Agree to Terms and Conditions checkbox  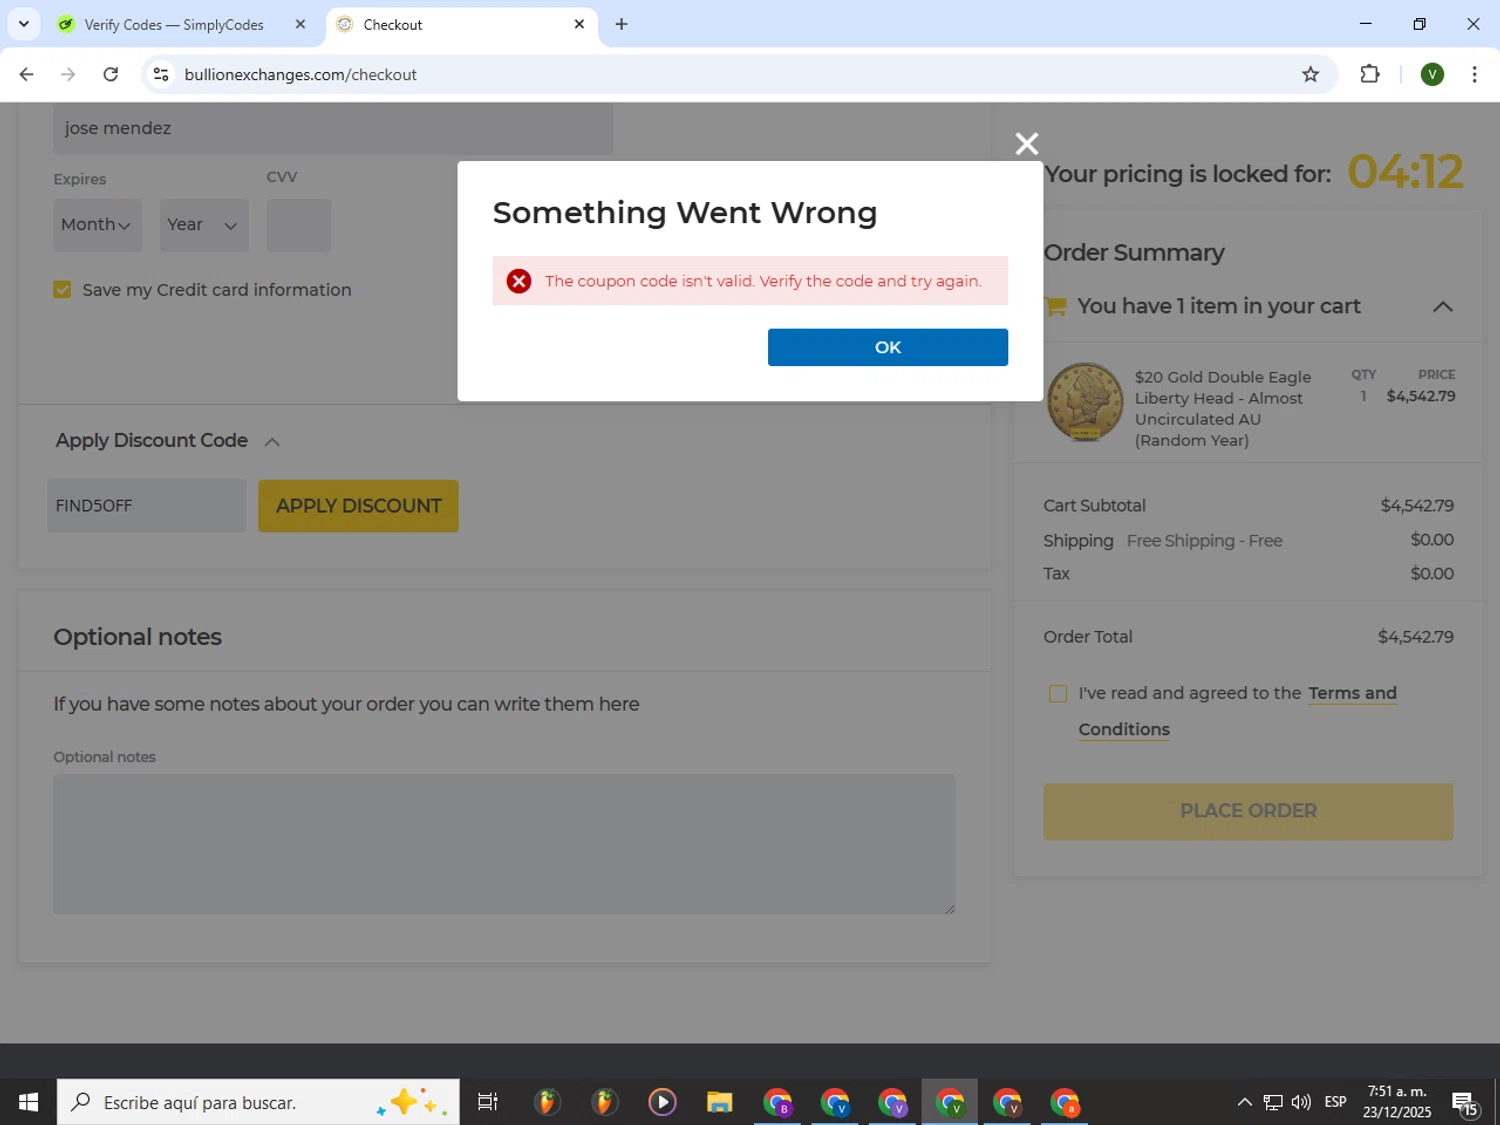tap(1057, 693)
